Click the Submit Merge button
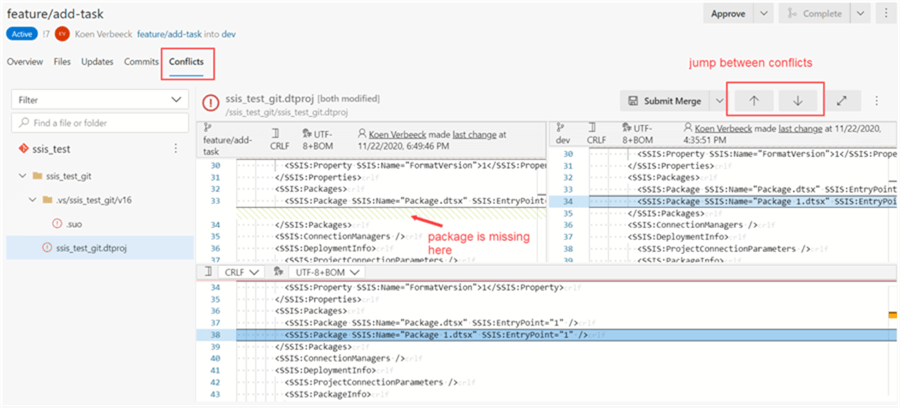Screen dimensions: 900x408 665,101
